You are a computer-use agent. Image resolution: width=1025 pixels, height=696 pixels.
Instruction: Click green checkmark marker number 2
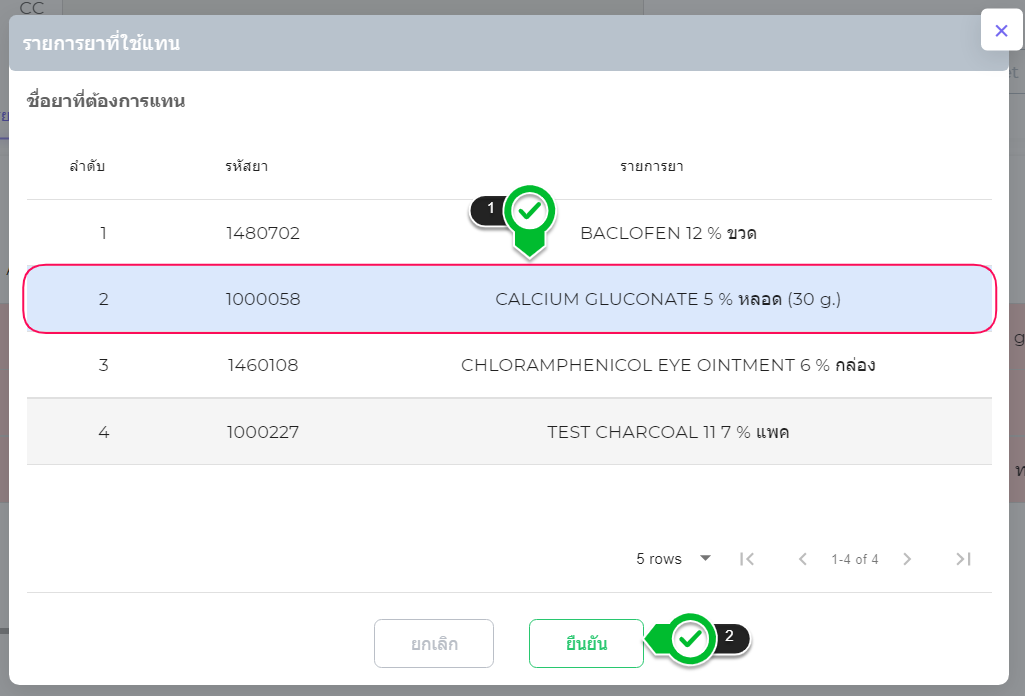pos(689,638)
